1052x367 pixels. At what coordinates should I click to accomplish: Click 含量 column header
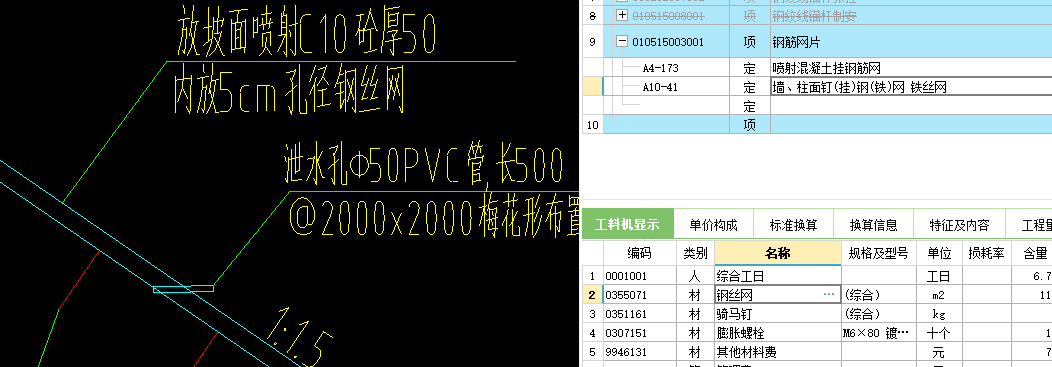point(1032,253)
